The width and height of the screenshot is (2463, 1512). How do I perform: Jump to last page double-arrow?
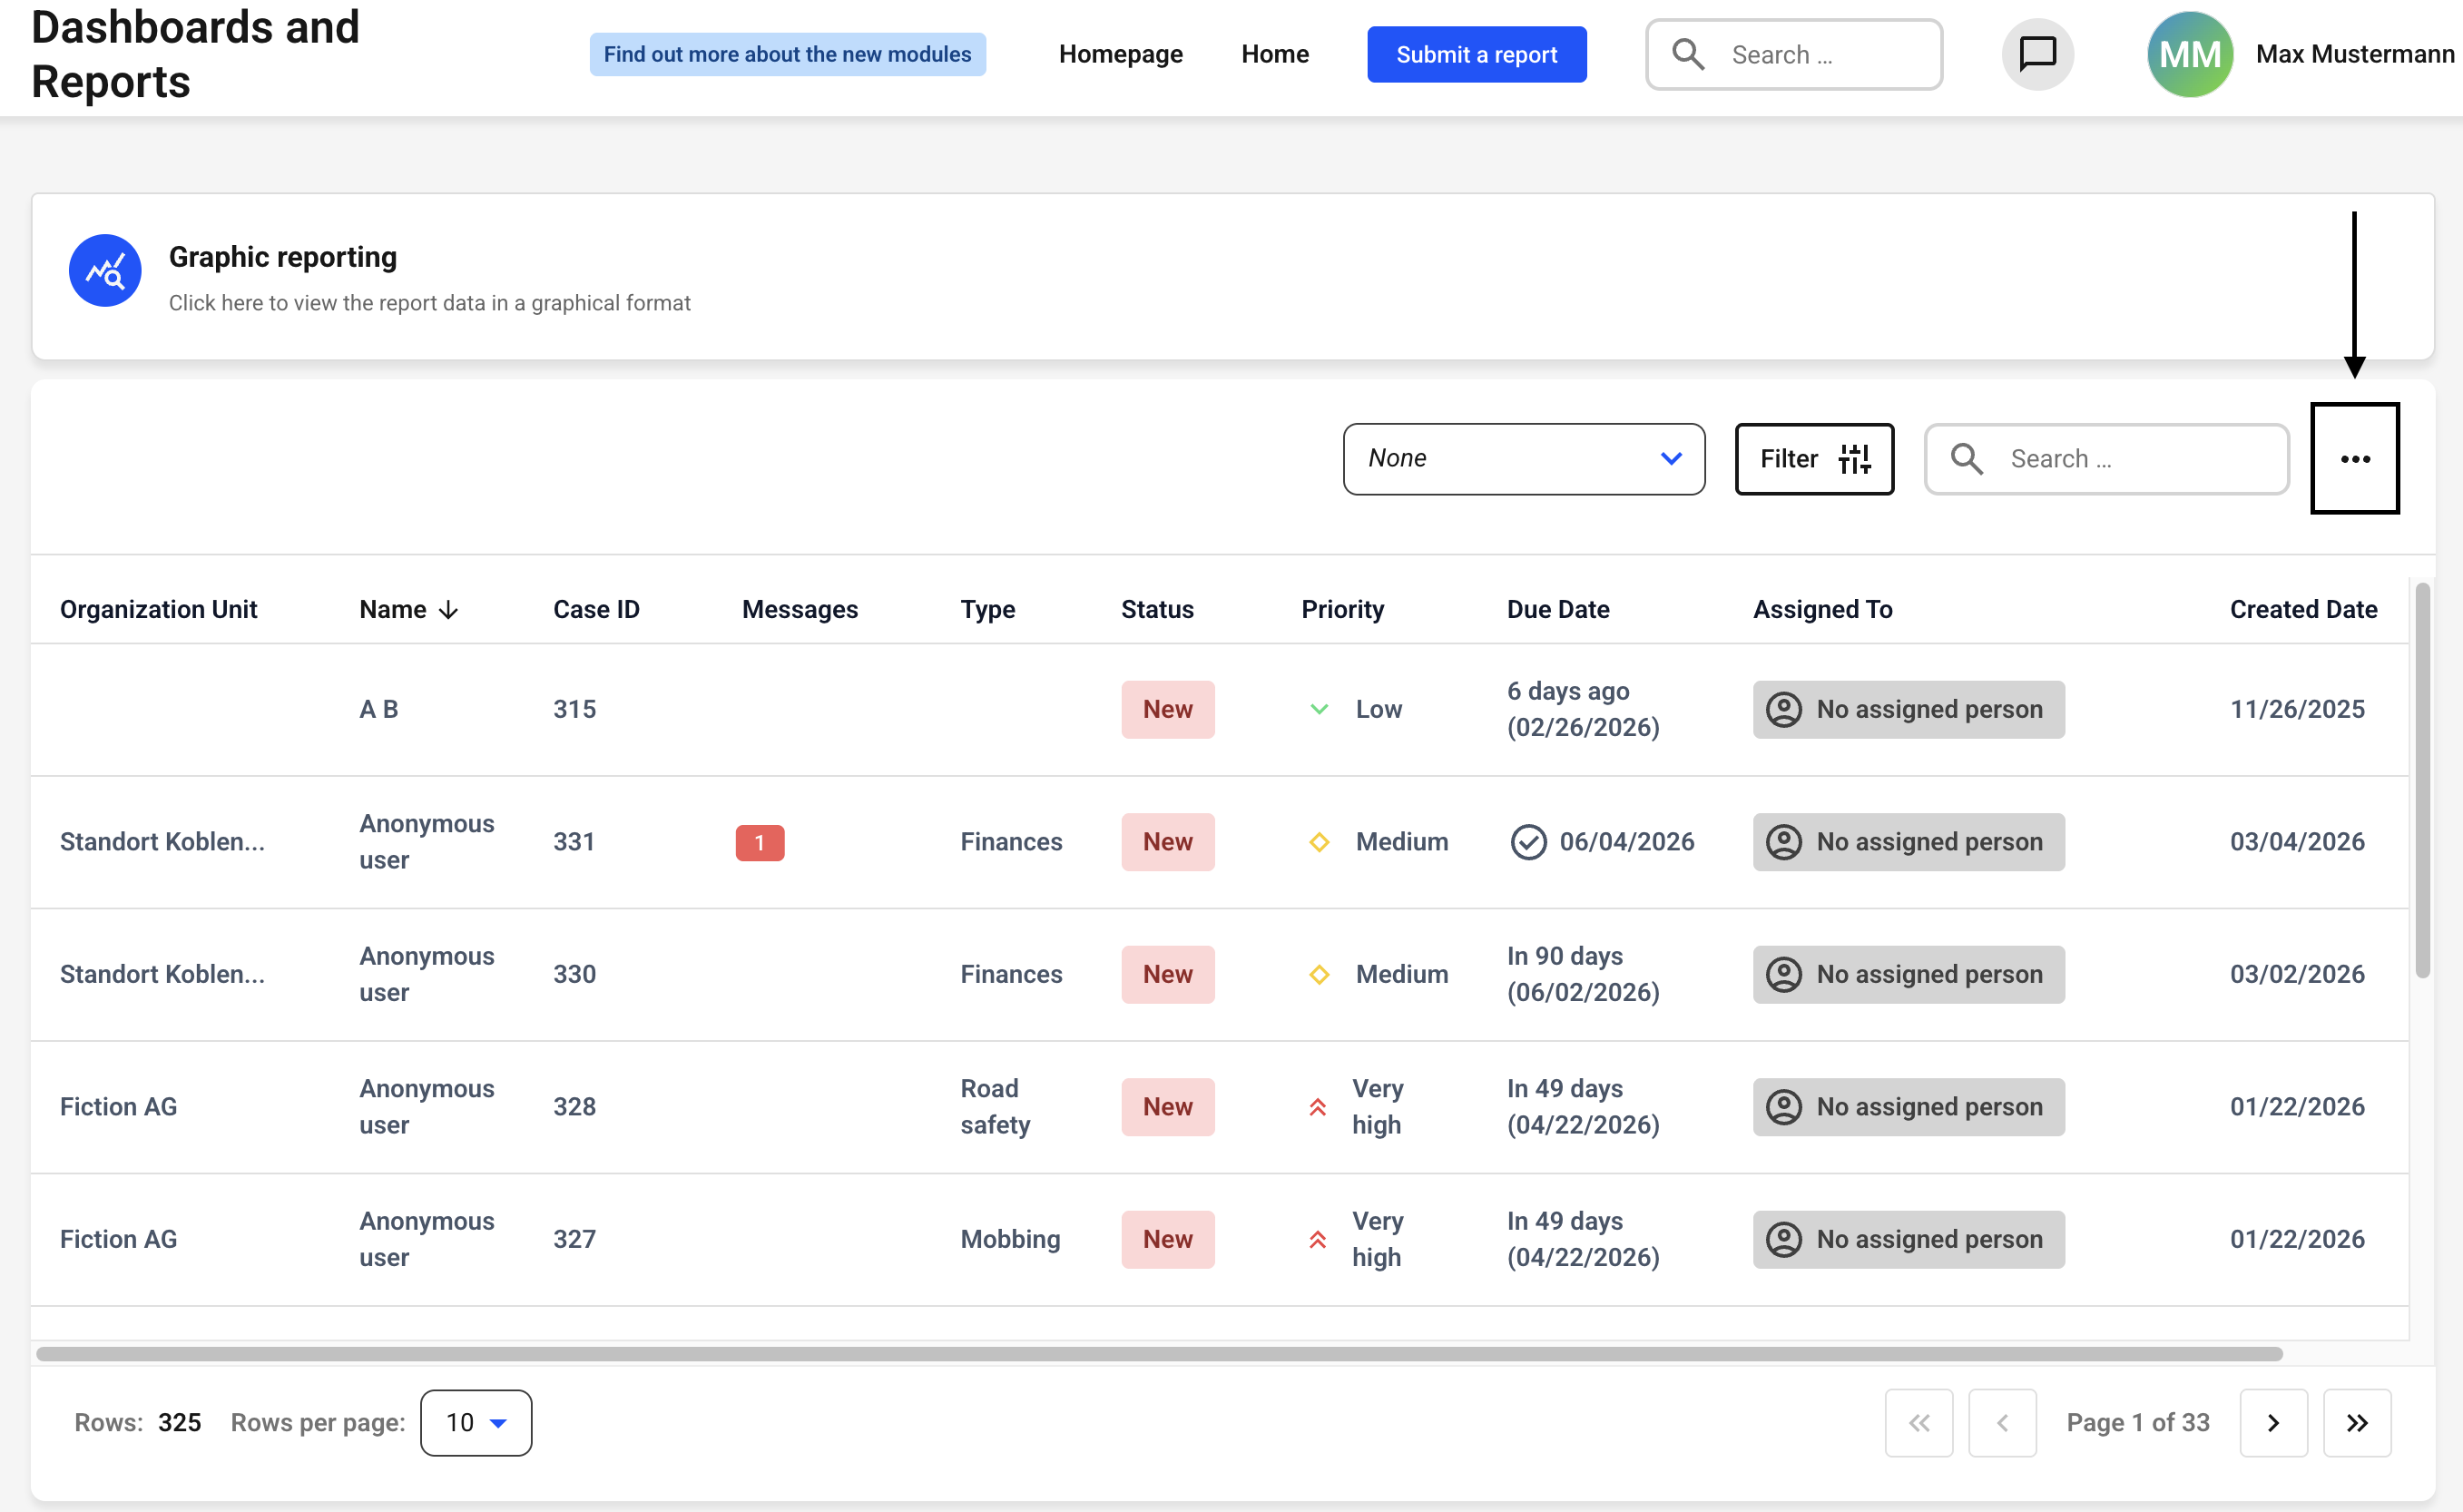coord(2356,1422)
